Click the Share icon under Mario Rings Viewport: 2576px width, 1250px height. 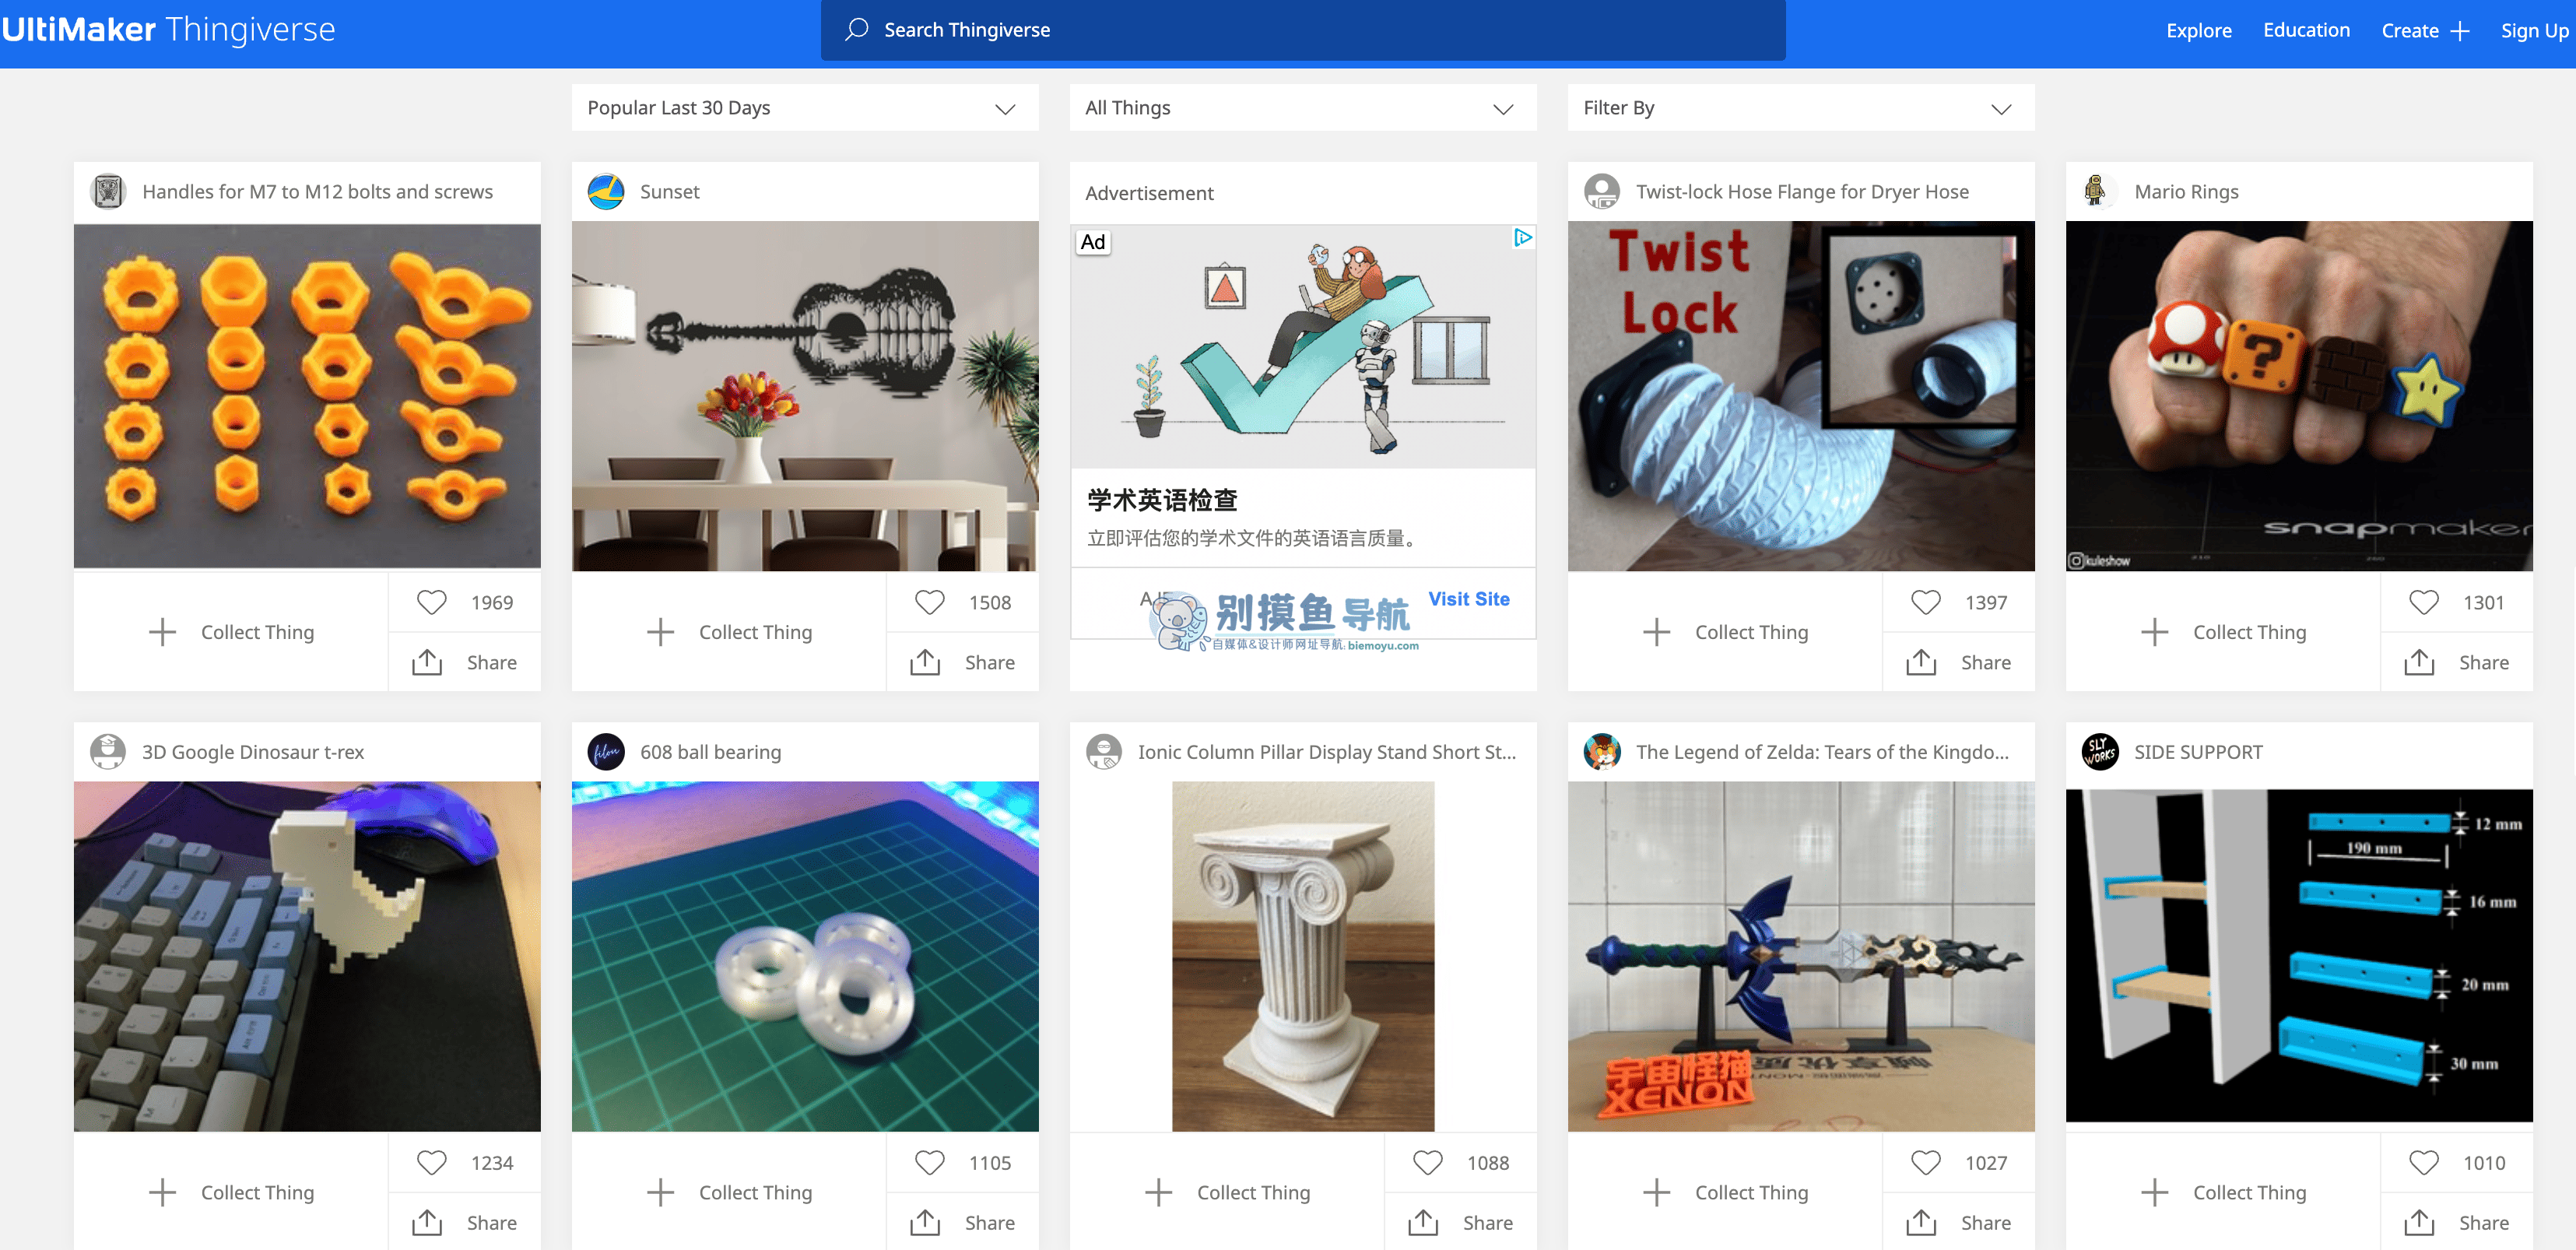[x=2419, y=662]
